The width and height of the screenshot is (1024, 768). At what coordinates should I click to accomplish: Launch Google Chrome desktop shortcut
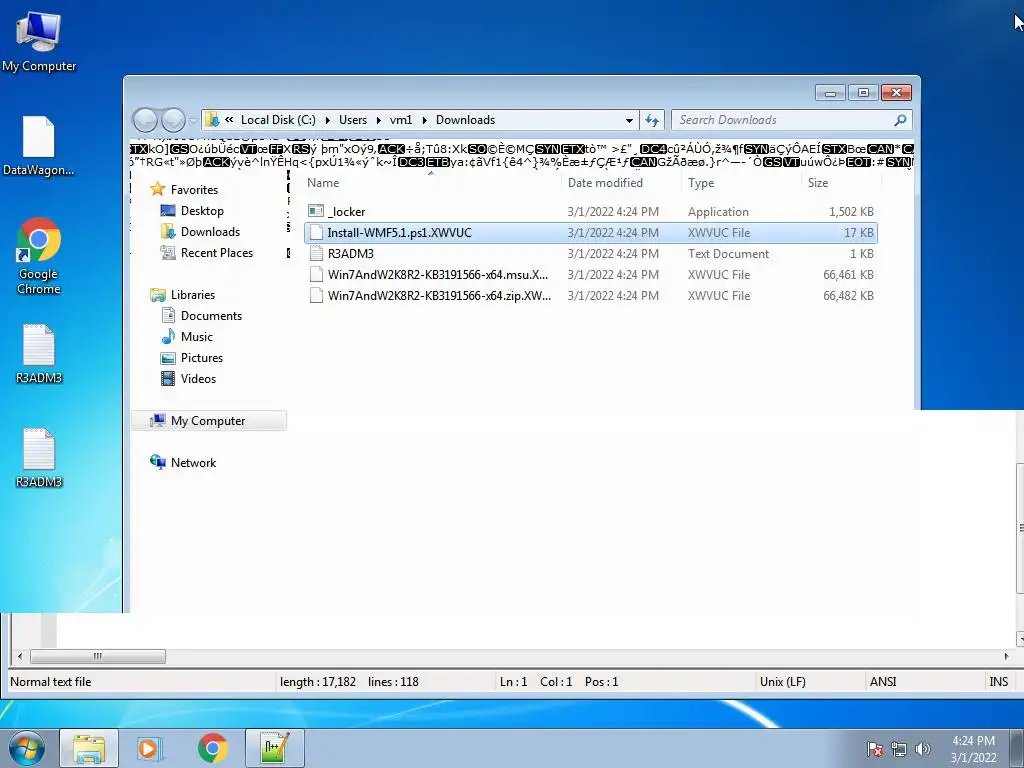coord(39,256)
